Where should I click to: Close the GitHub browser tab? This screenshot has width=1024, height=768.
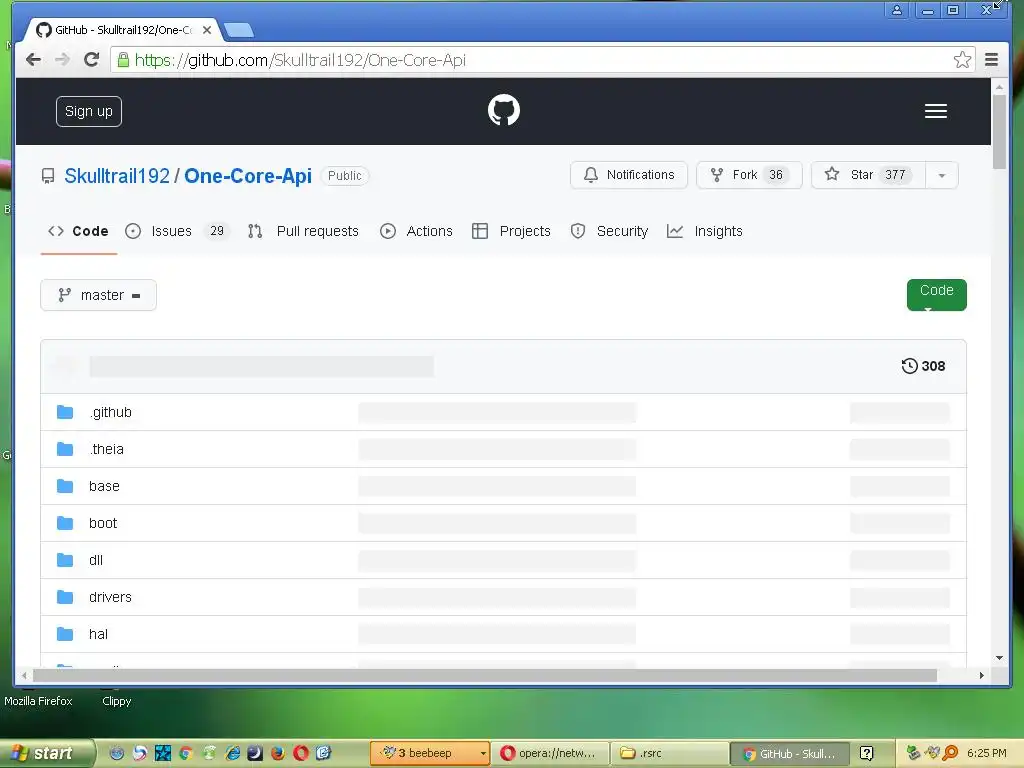[206, 30]
